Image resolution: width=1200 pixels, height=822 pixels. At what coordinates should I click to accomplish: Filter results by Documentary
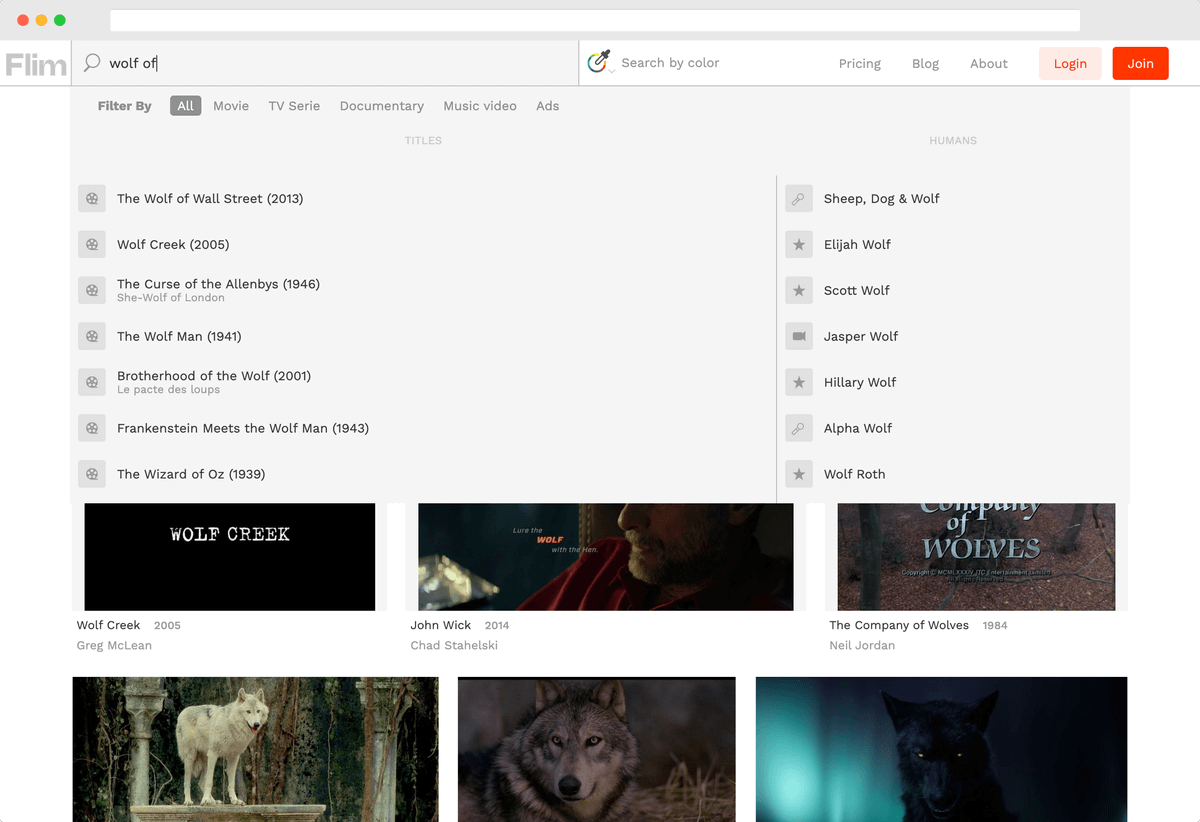click(x=382, y=106)
